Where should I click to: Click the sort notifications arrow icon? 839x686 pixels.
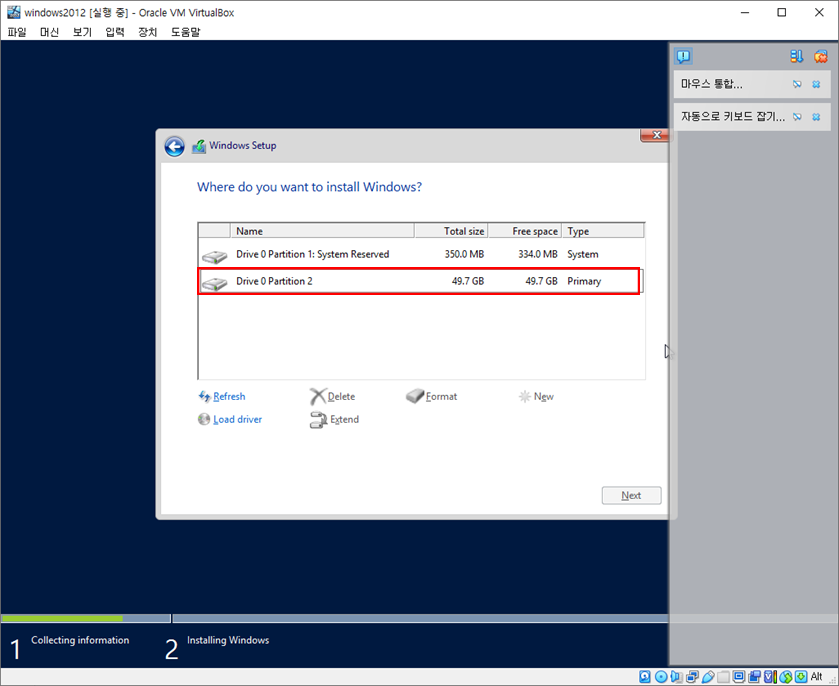tap(796, 56)
